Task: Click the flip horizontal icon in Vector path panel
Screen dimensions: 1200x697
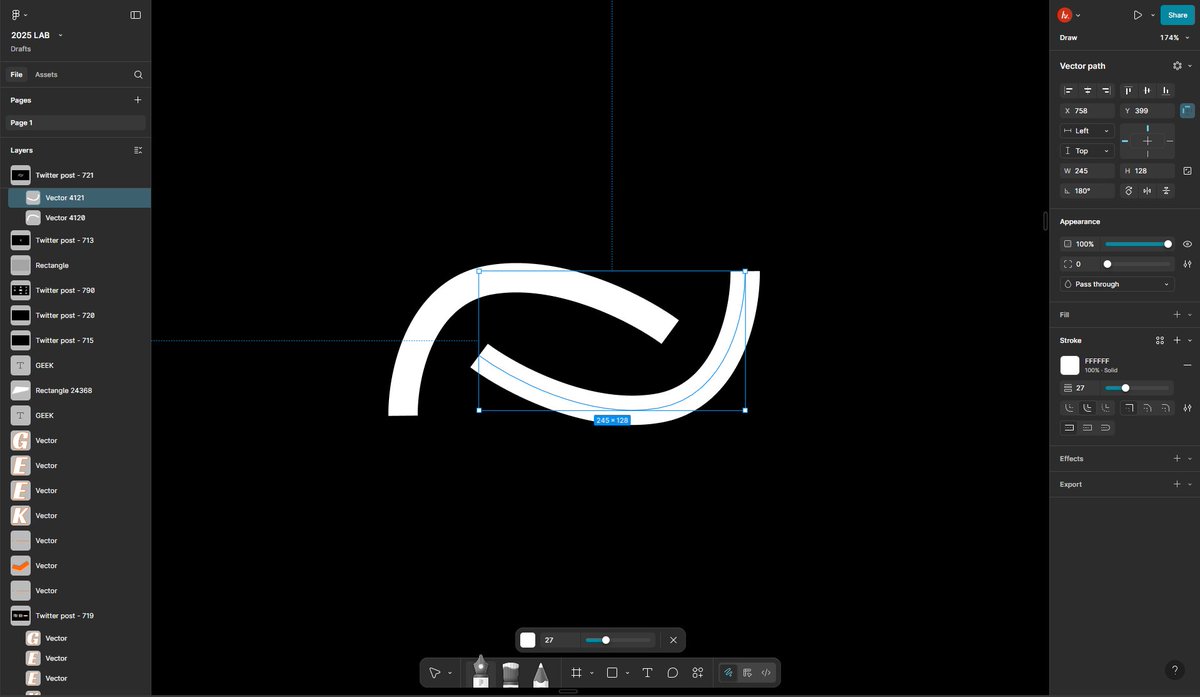Action: click(1147, 190)
